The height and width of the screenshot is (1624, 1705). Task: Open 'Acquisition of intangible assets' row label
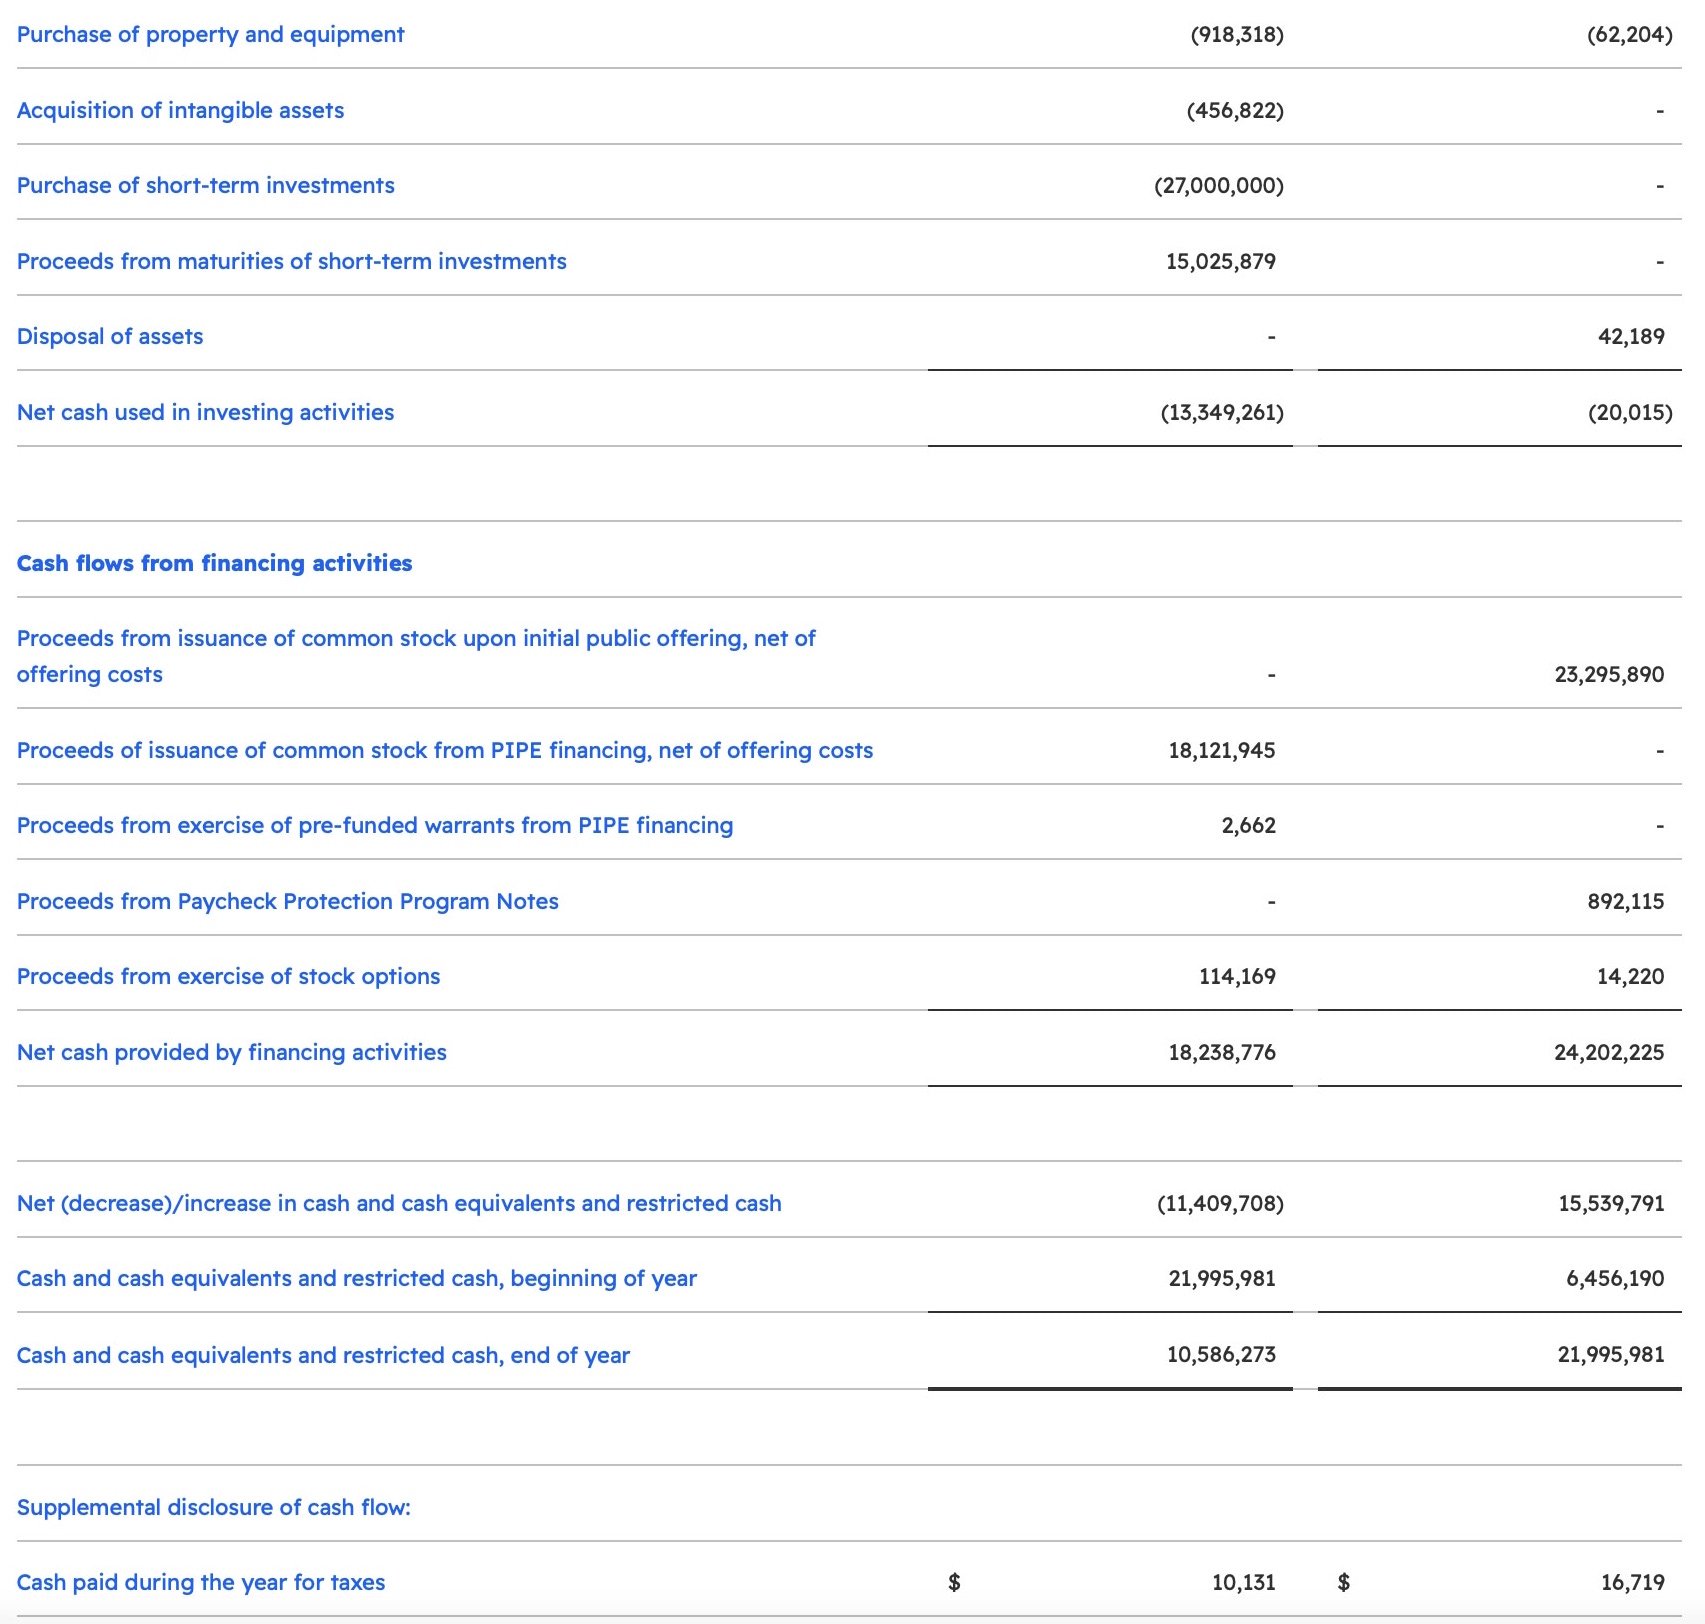[x=180, y=111]
